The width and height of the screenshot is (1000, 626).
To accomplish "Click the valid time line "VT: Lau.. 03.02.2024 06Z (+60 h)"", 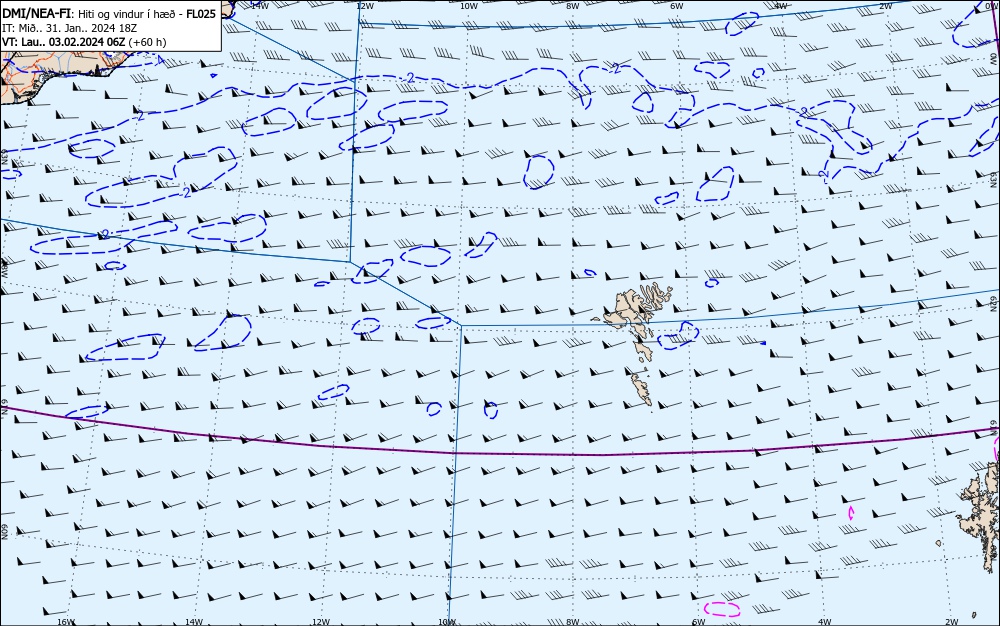I will (x=84, y=42).
